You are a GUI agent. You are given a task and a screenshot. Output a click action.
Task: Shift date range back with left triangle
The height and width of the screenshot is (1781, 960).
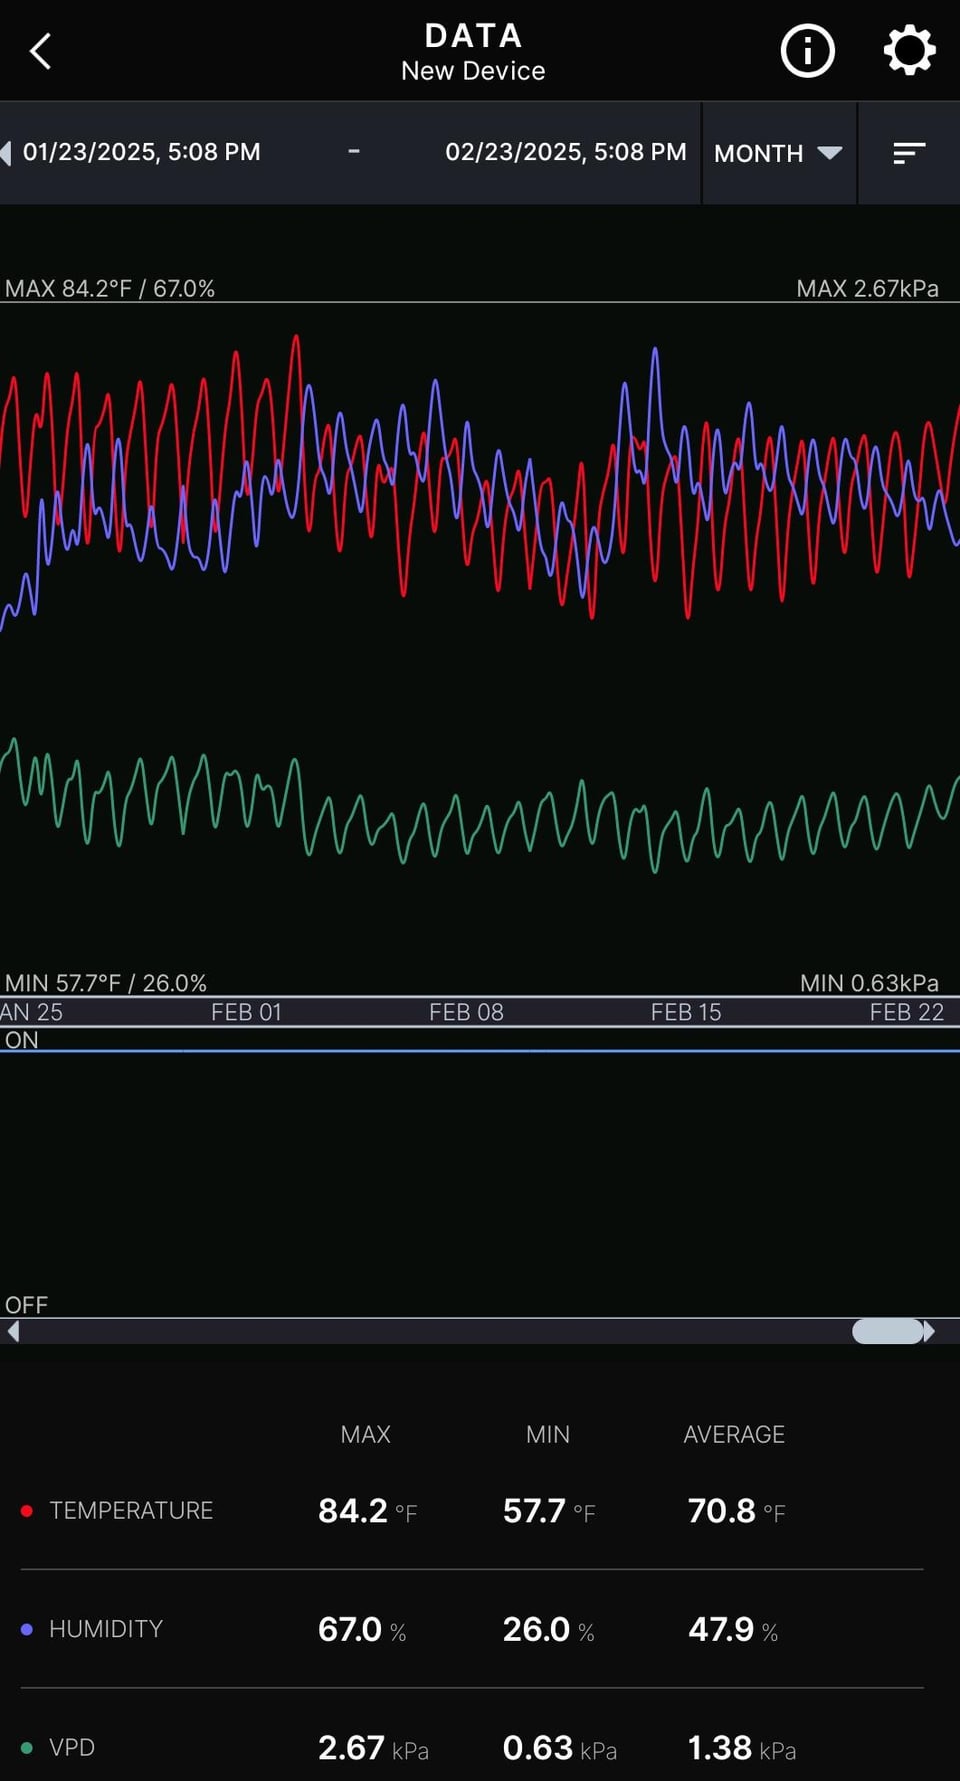point(6,153)
